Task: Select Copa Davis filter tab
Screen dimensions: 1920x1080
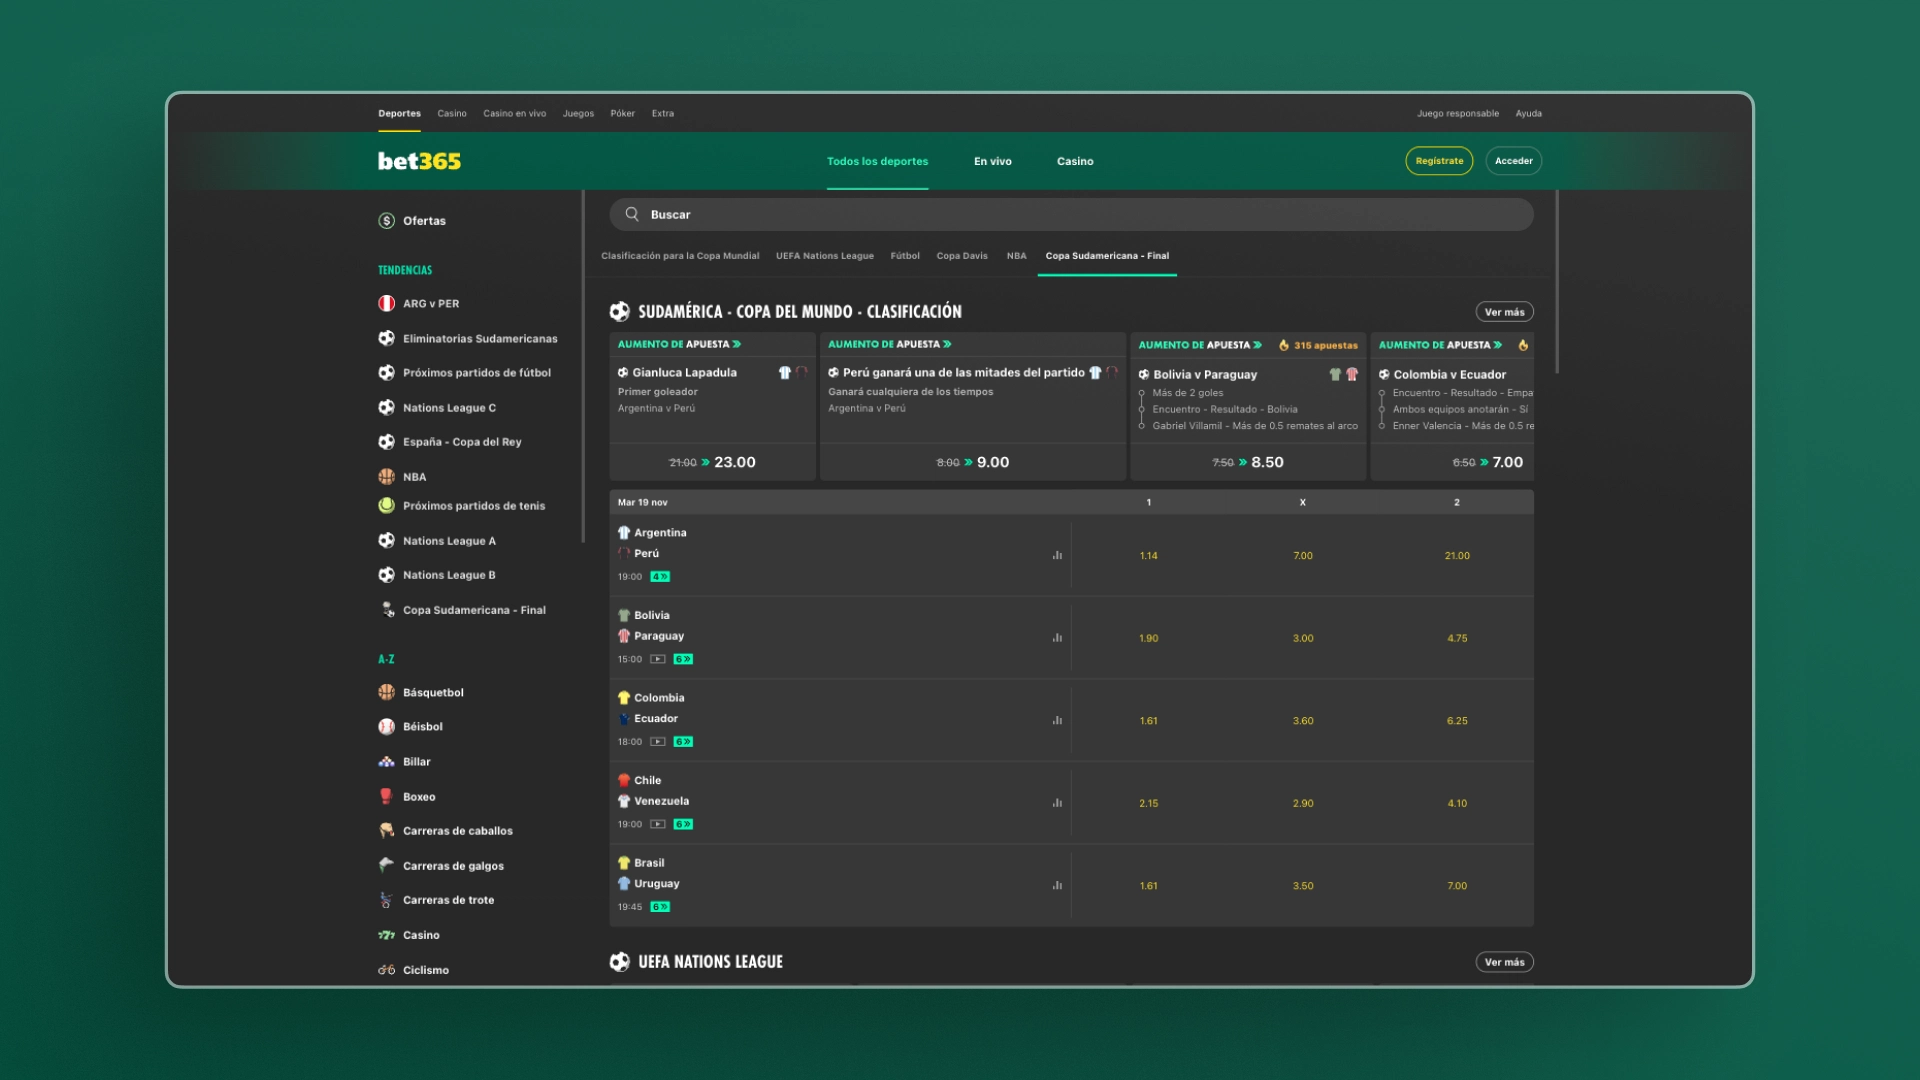Action: [x=962, y=256]
